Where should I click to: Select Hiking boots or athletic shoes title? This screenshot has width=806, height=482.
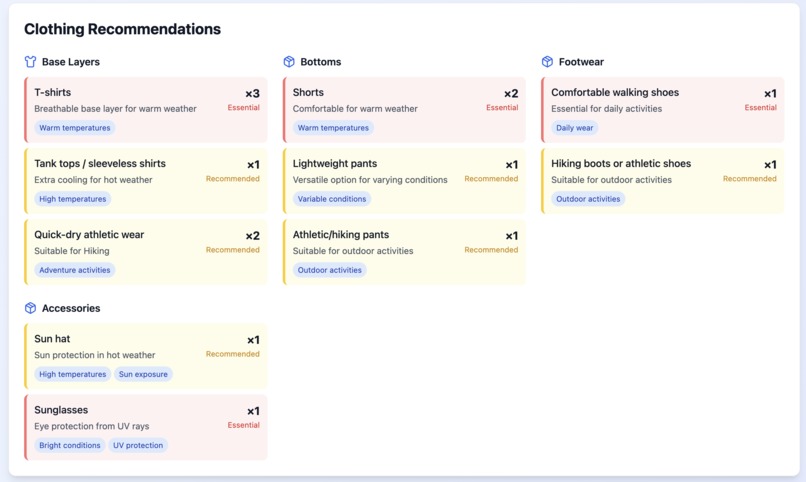[x=621, y=163]
